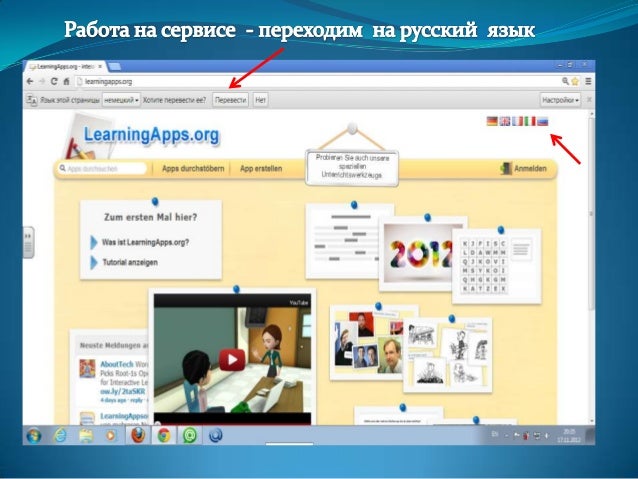Reload the learningapps.org page
Viewport: 638px width, 479px height.
54,81
